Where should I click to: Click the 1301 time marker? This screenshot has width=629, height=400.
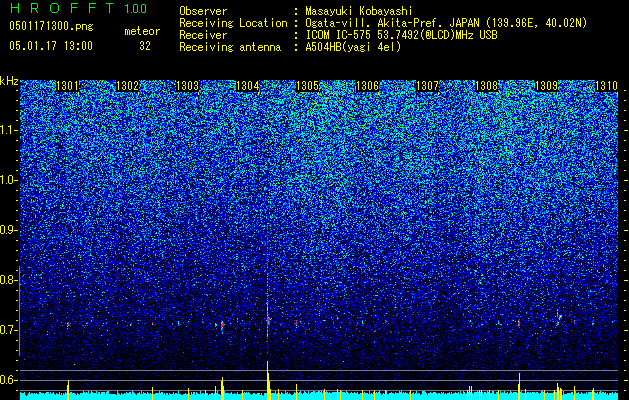coord(67,86)
